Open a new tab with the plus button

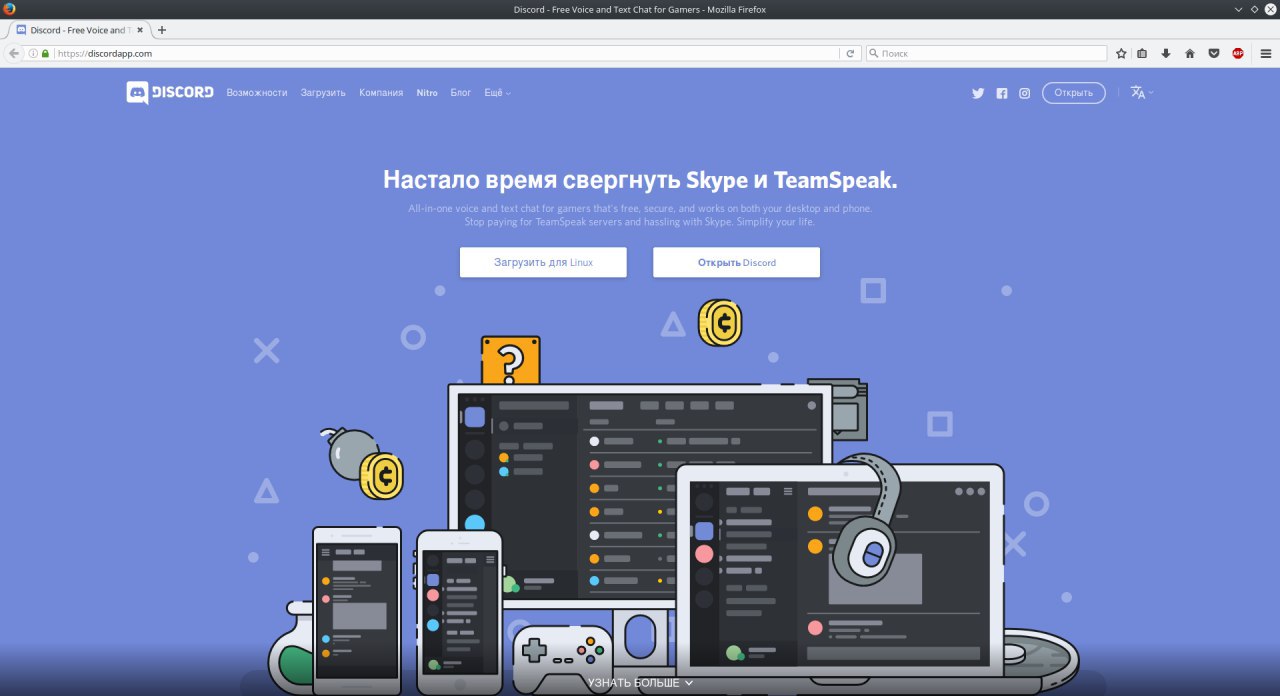tap(162, 30)
